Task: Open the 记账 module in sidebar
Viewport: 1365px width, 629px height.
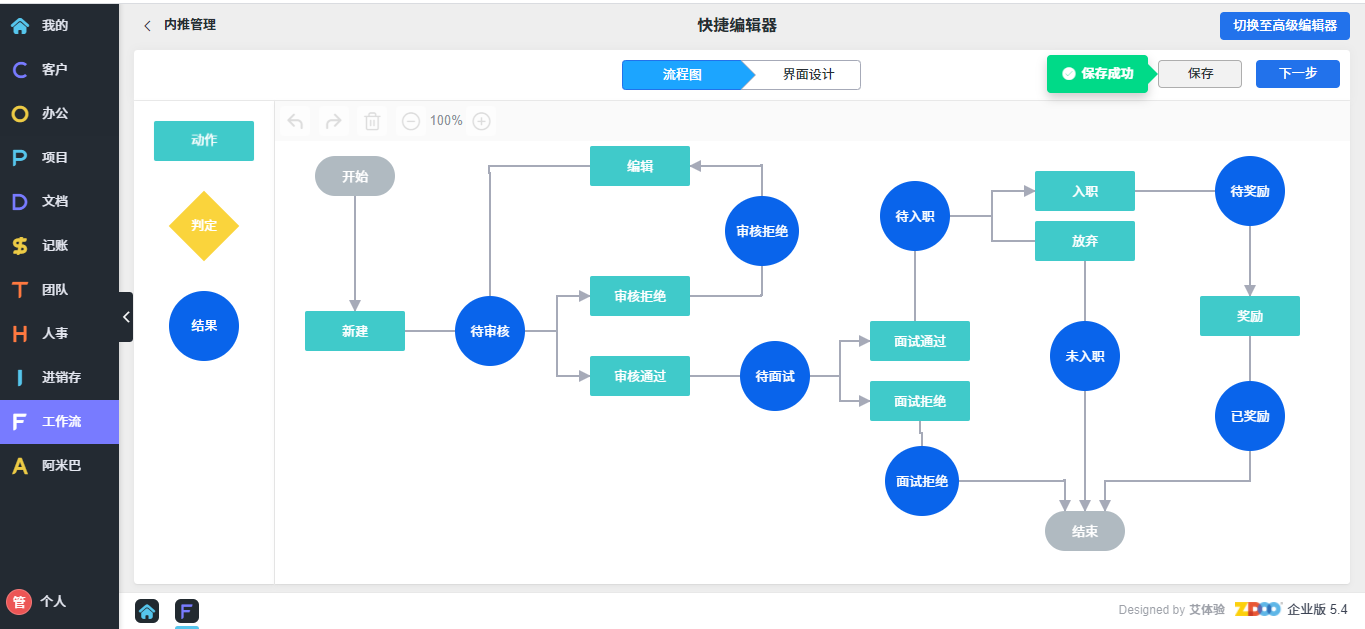Action: coord(60,246)
